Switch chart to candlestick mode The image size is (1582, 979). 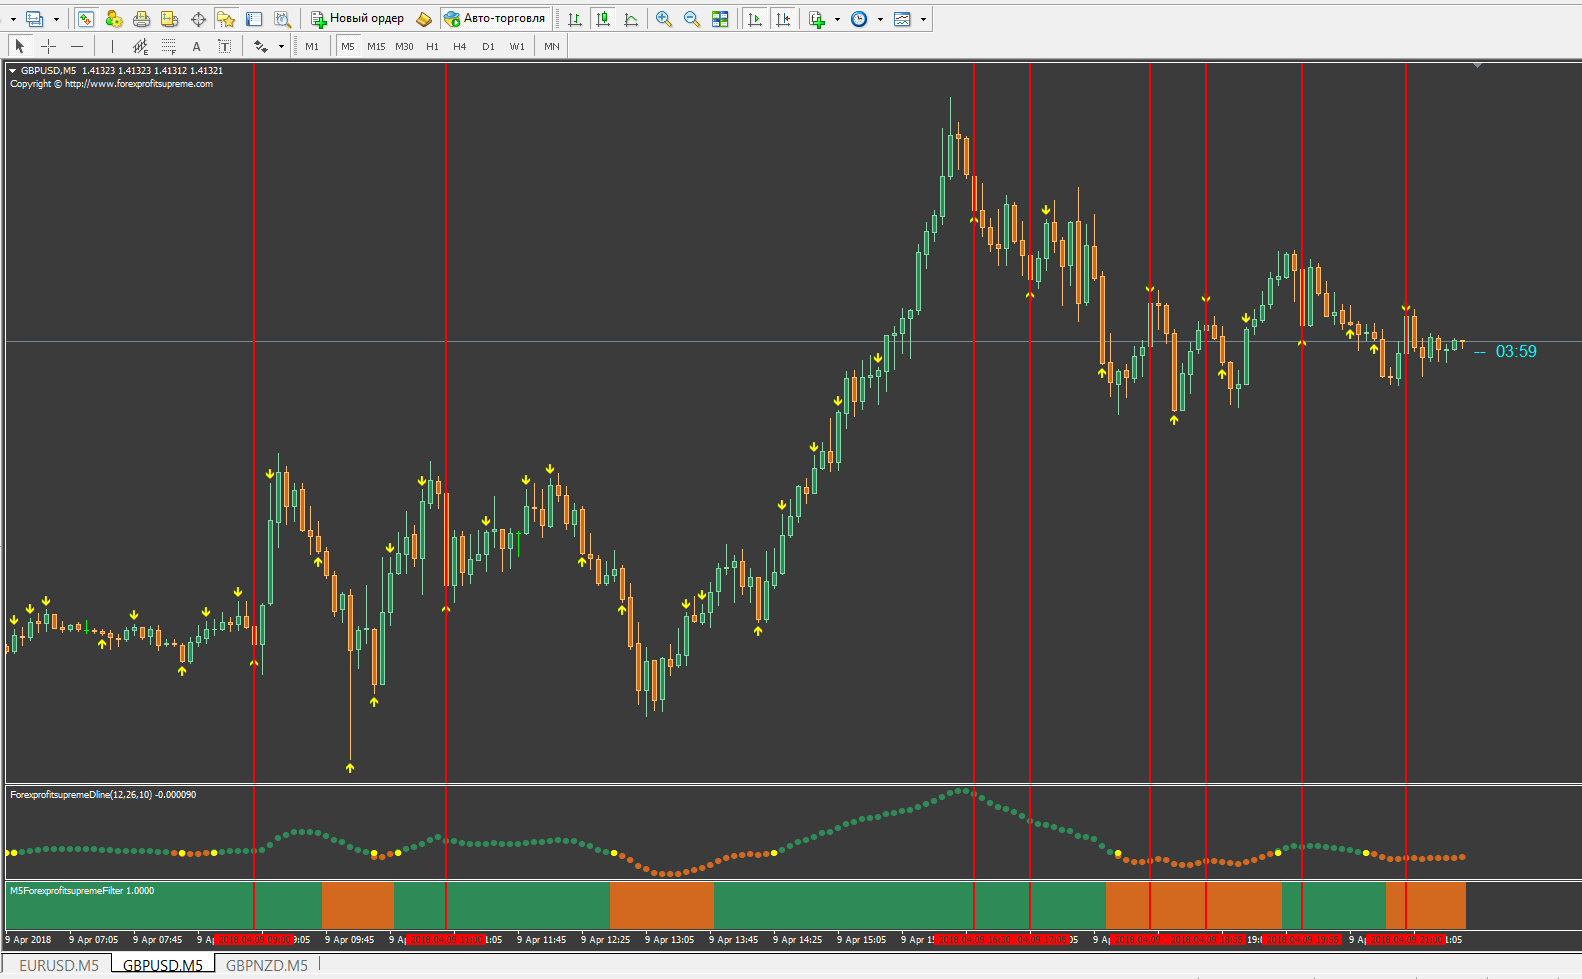(x=603, y=19)
